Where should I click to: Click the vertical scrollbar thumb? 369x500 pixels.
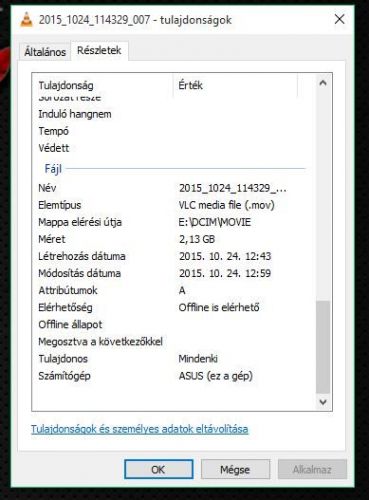tap(323, 347)
